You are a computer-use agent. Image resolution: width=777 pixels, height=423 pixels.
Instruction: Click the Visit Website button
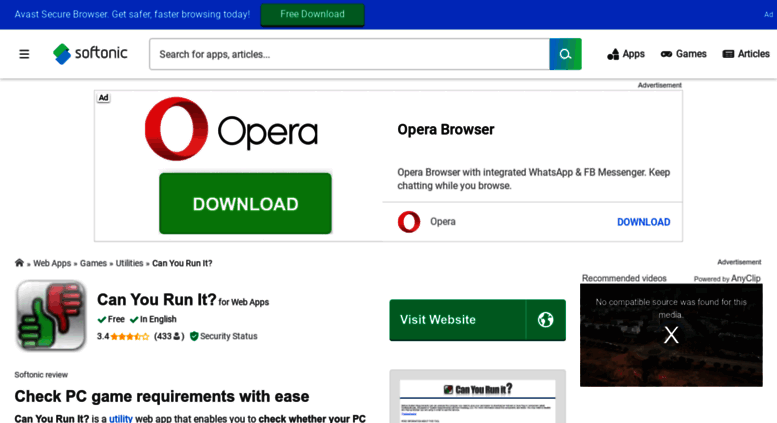coord(477,320)
